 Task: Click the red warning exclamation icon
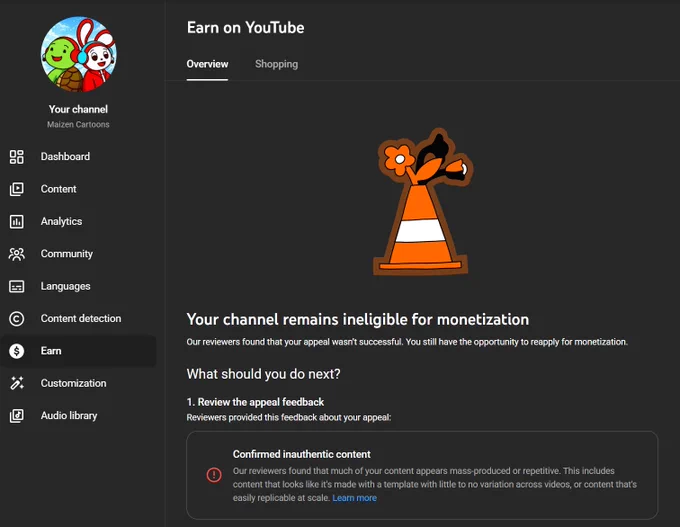(x=214, y=475)
